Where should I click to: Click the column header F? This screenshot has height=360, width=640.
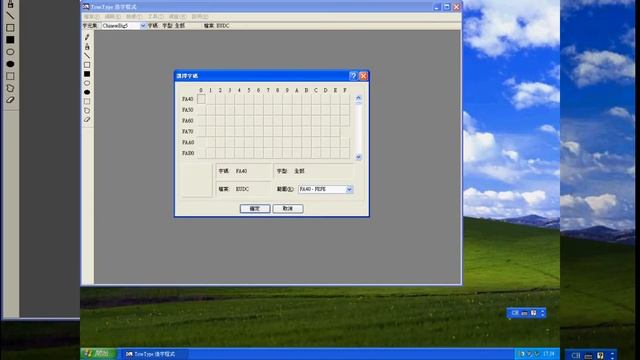(345, 90)
